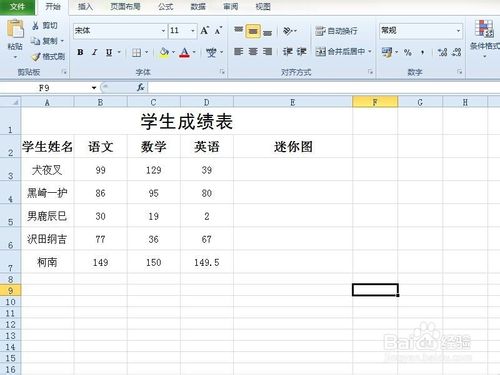
Task: Open clipboard group dialog launcher
Action: pos(64,72)
